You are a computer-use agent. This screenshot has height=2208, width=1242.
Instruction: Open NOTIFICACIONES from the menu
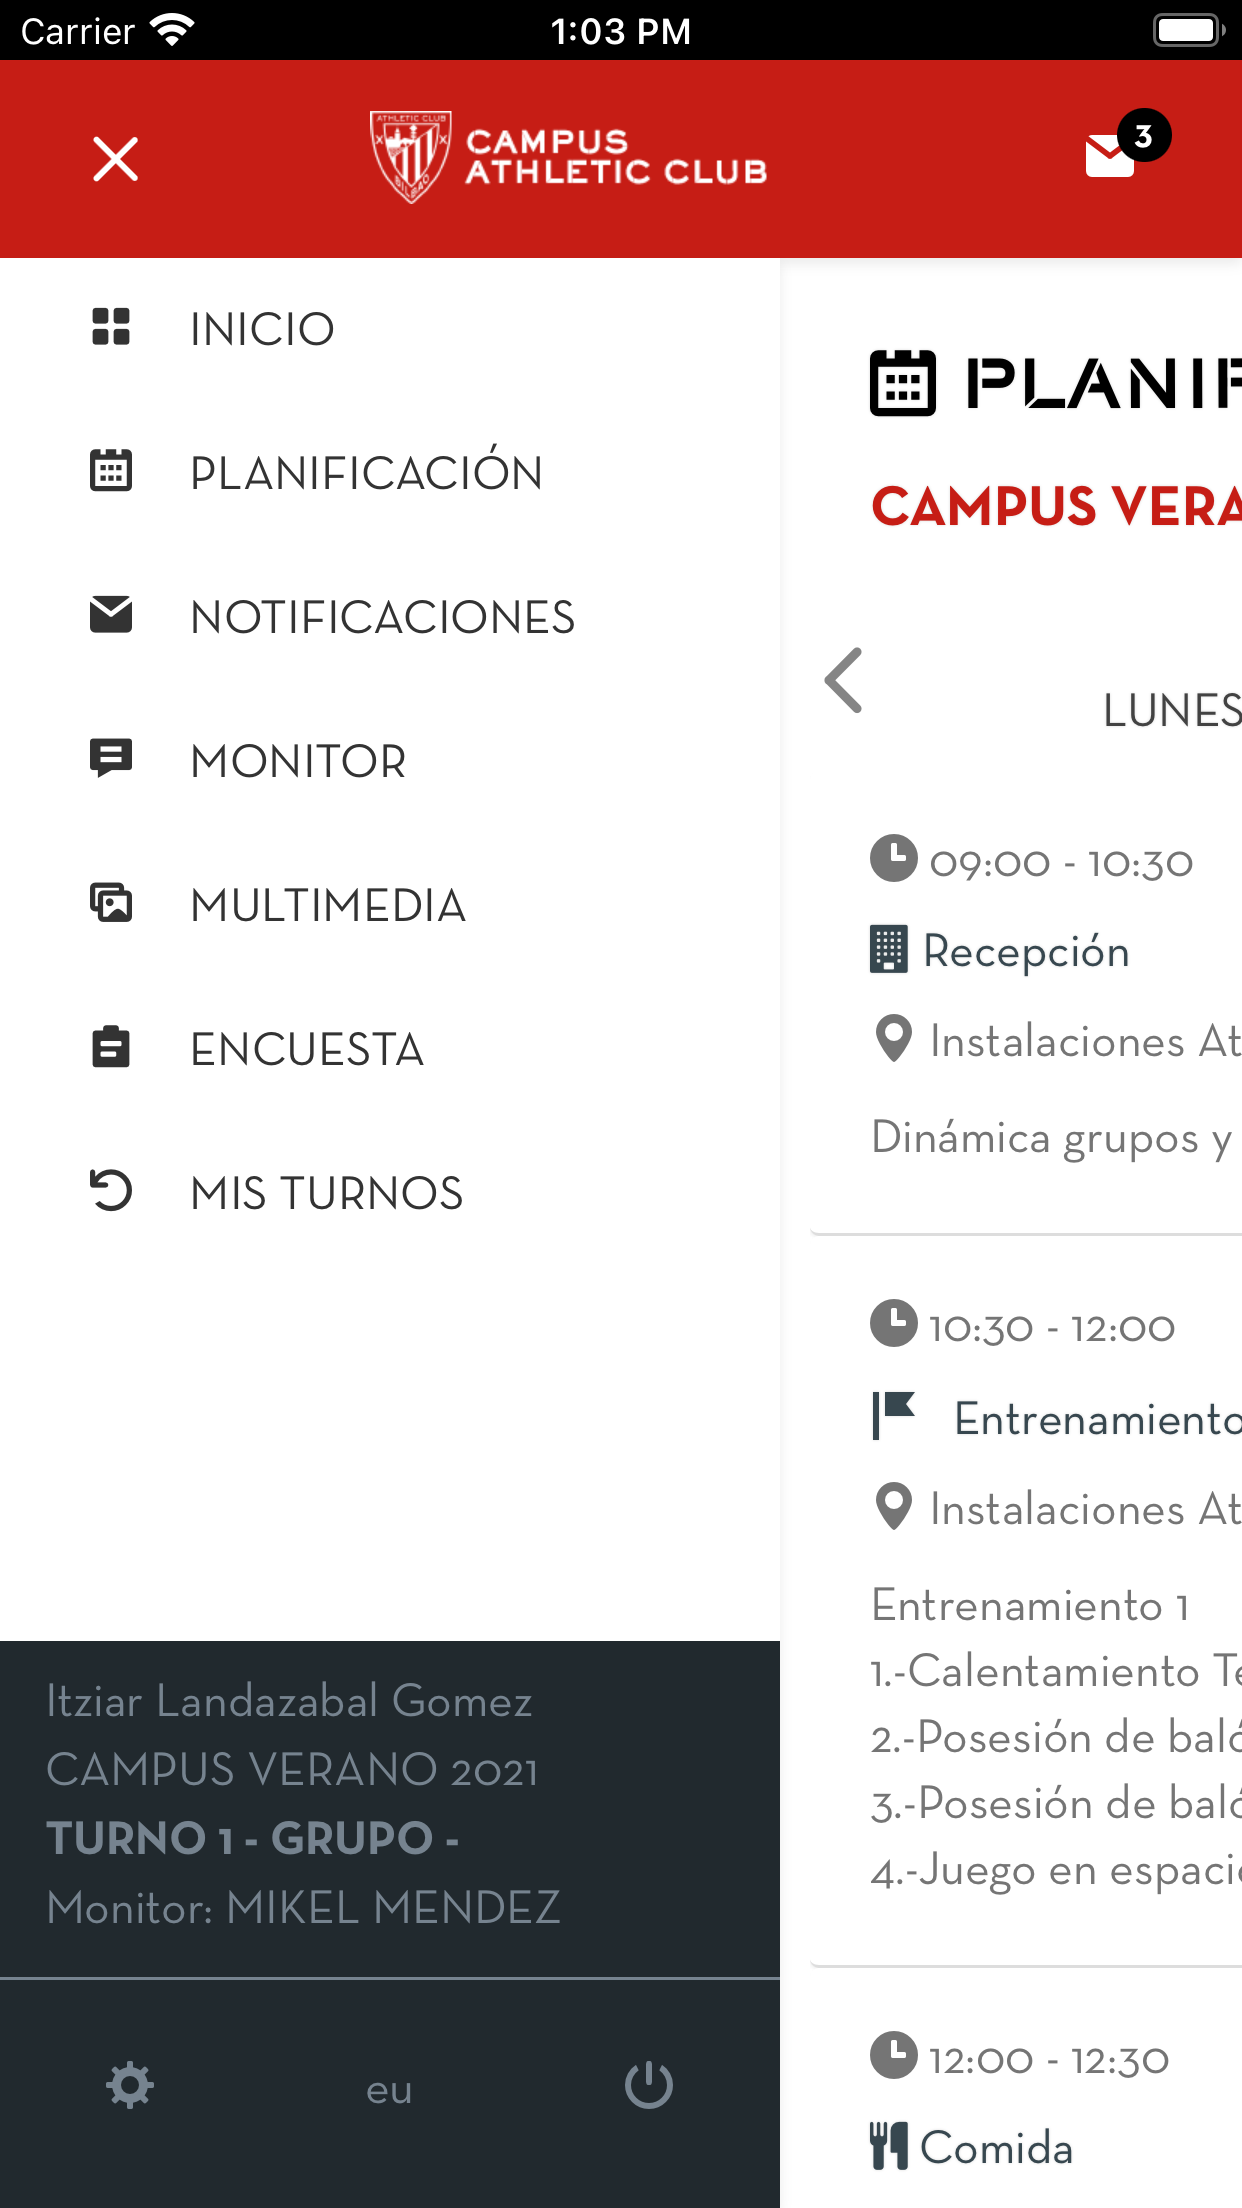click(x=382, y=617)
